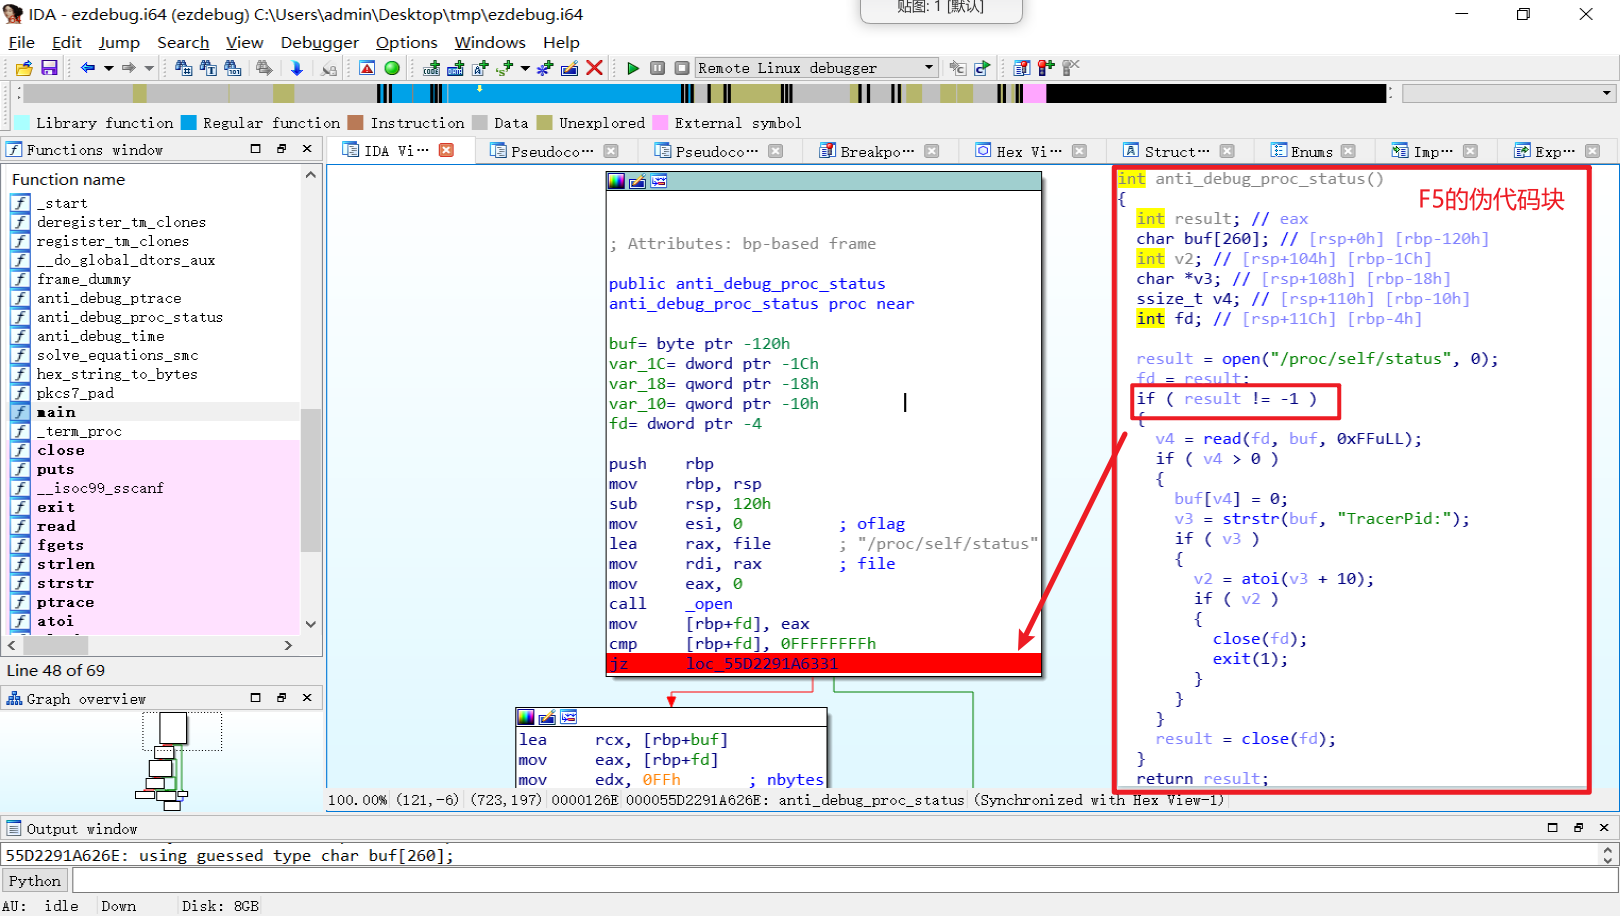Viewport: 1620px width, 916px height.
Task: Jump forward with the grey right arrow
Action: pyautogui.click(x=128, y=68)
